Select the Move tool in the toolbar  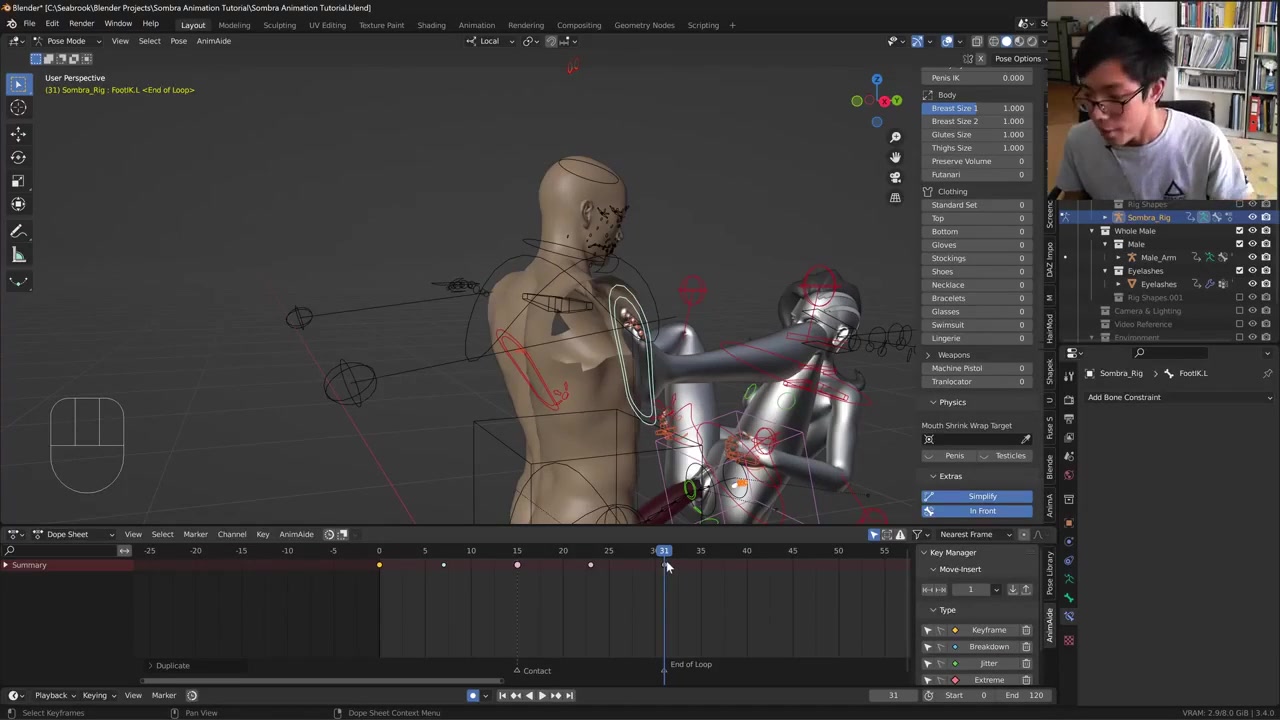click(18, 133)
